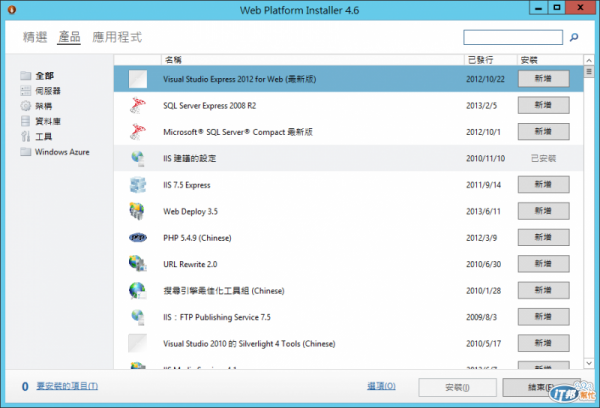Sort list by 已發行 column header

(491, 60)
